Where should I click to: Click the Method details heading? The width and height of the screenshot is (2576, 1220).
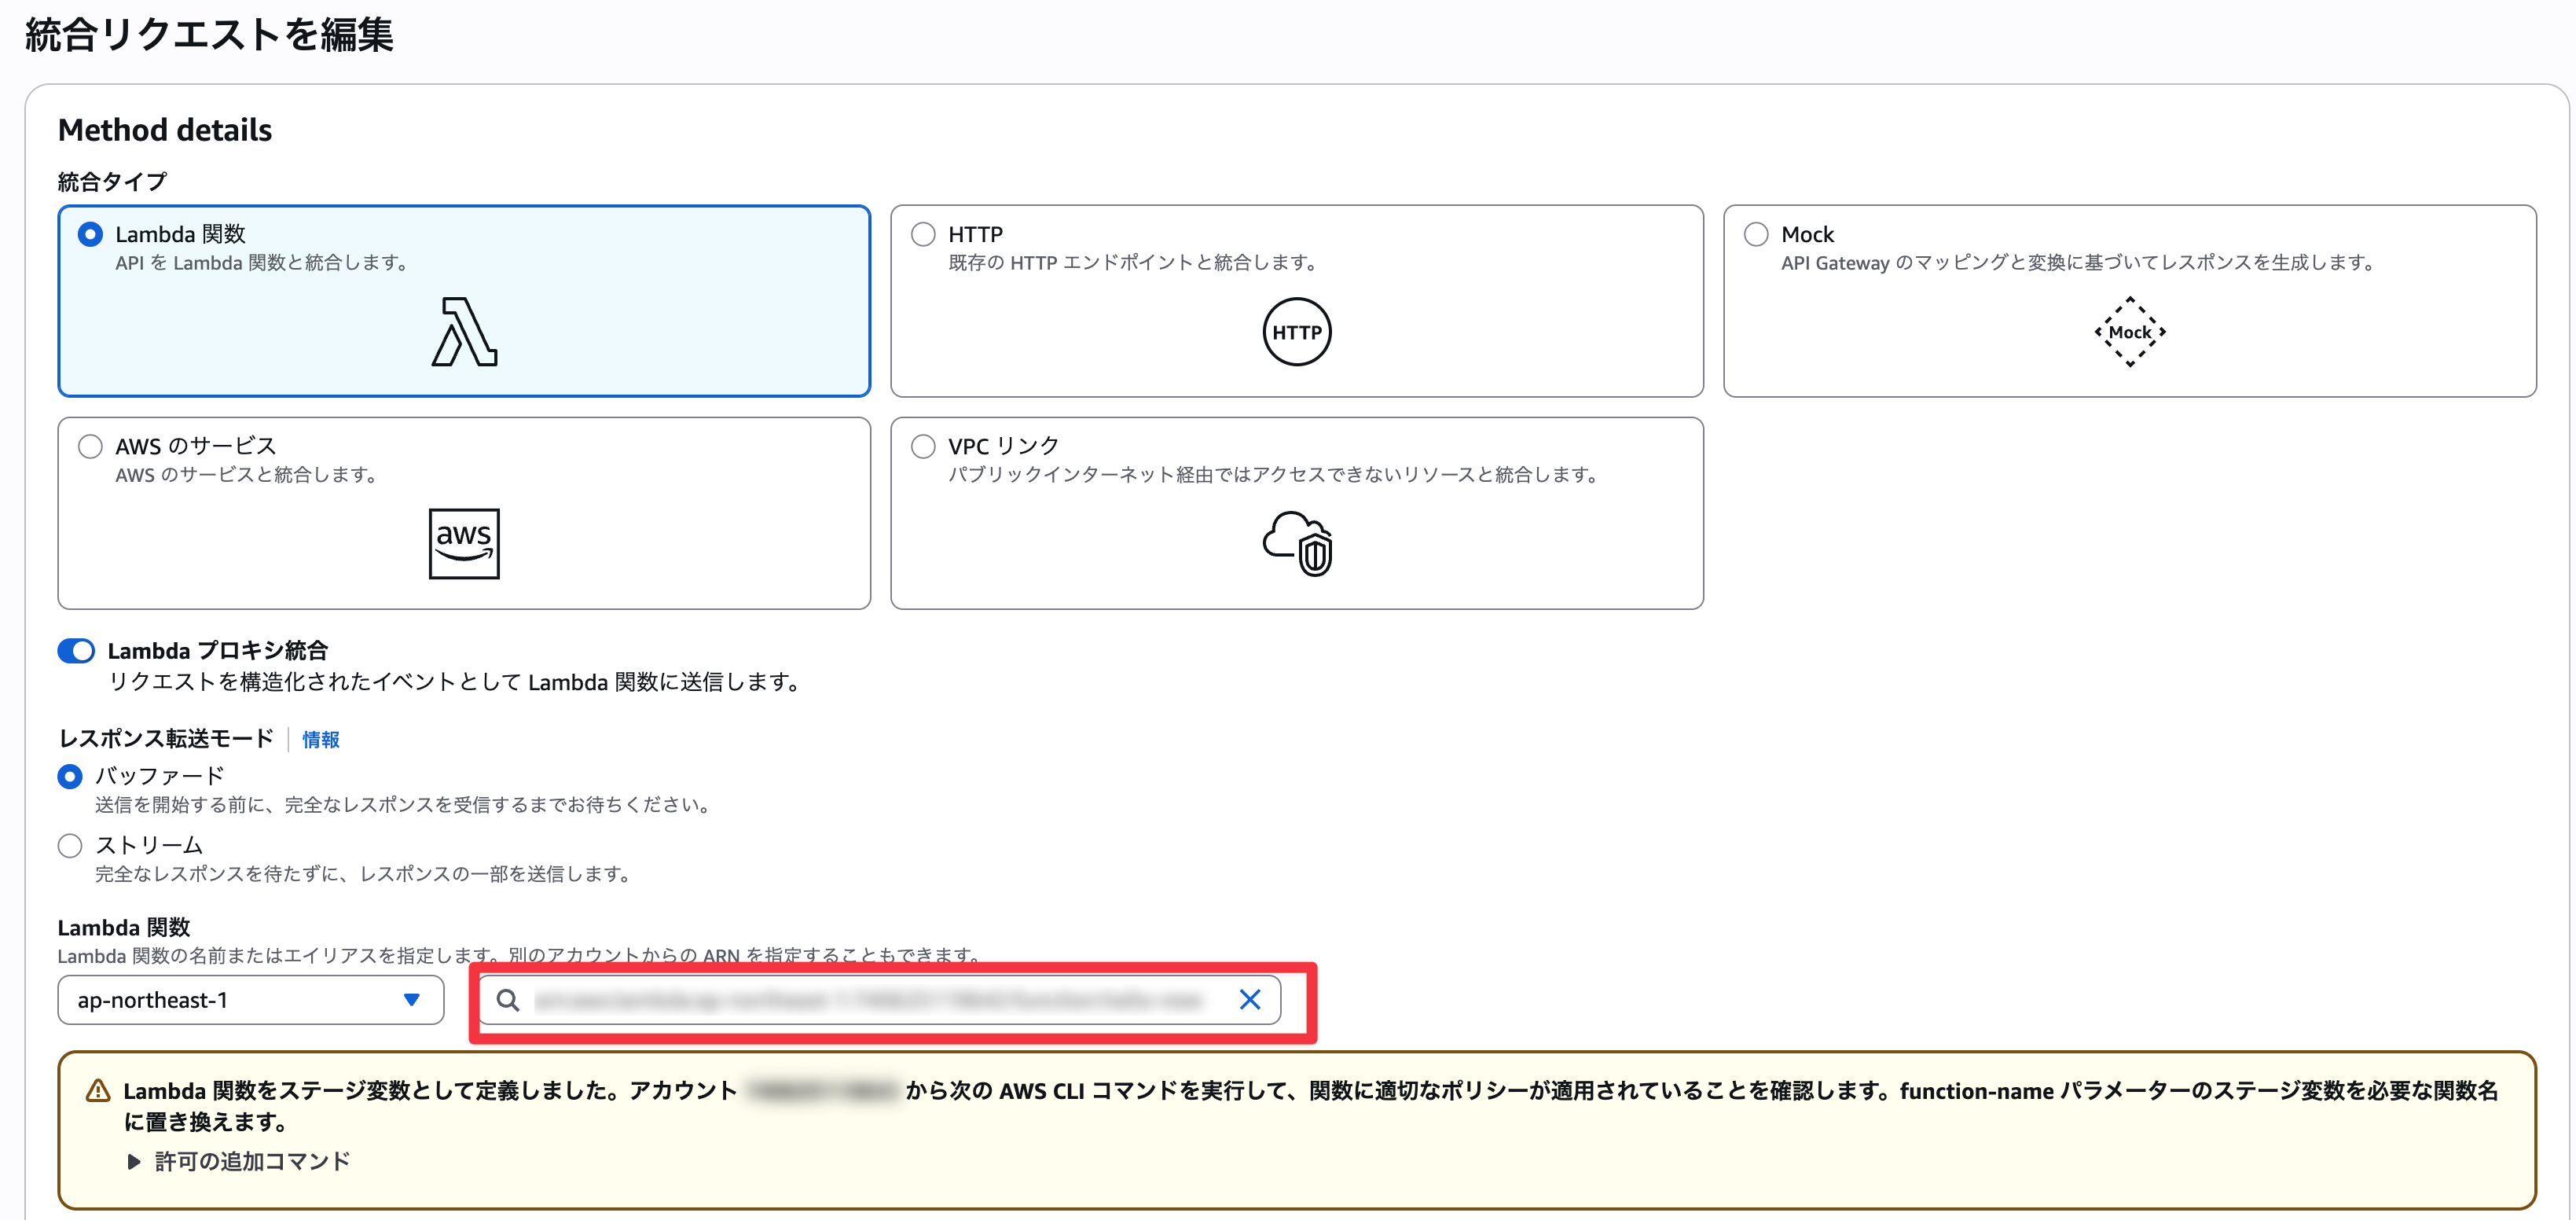point(165,130)
